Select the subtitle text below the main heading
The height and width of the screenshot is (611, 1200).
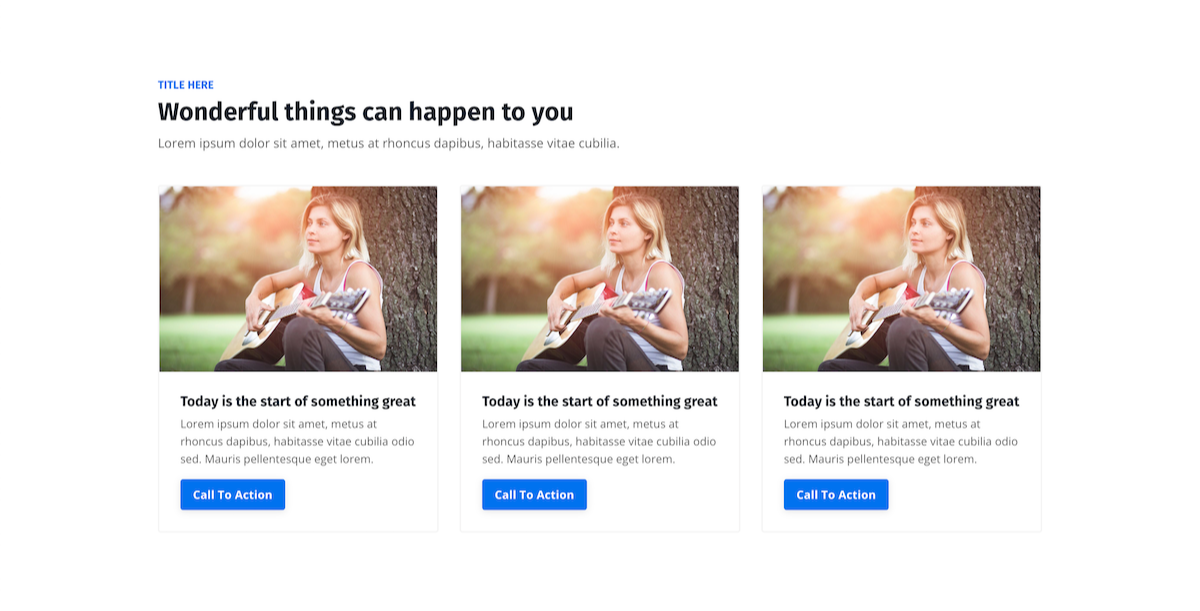[x=388, y=143]
